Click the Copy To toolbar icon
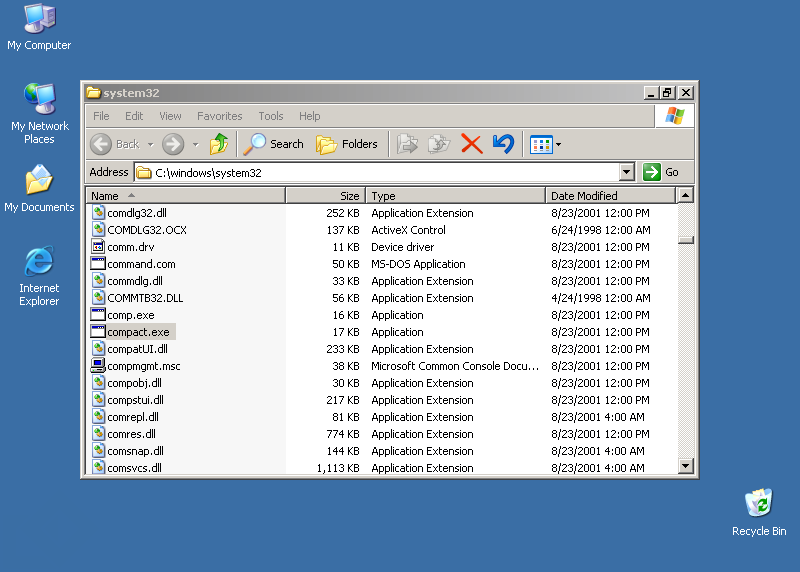Image resolution: width=800 pixels, height=572 pixels. pos(439,144)
